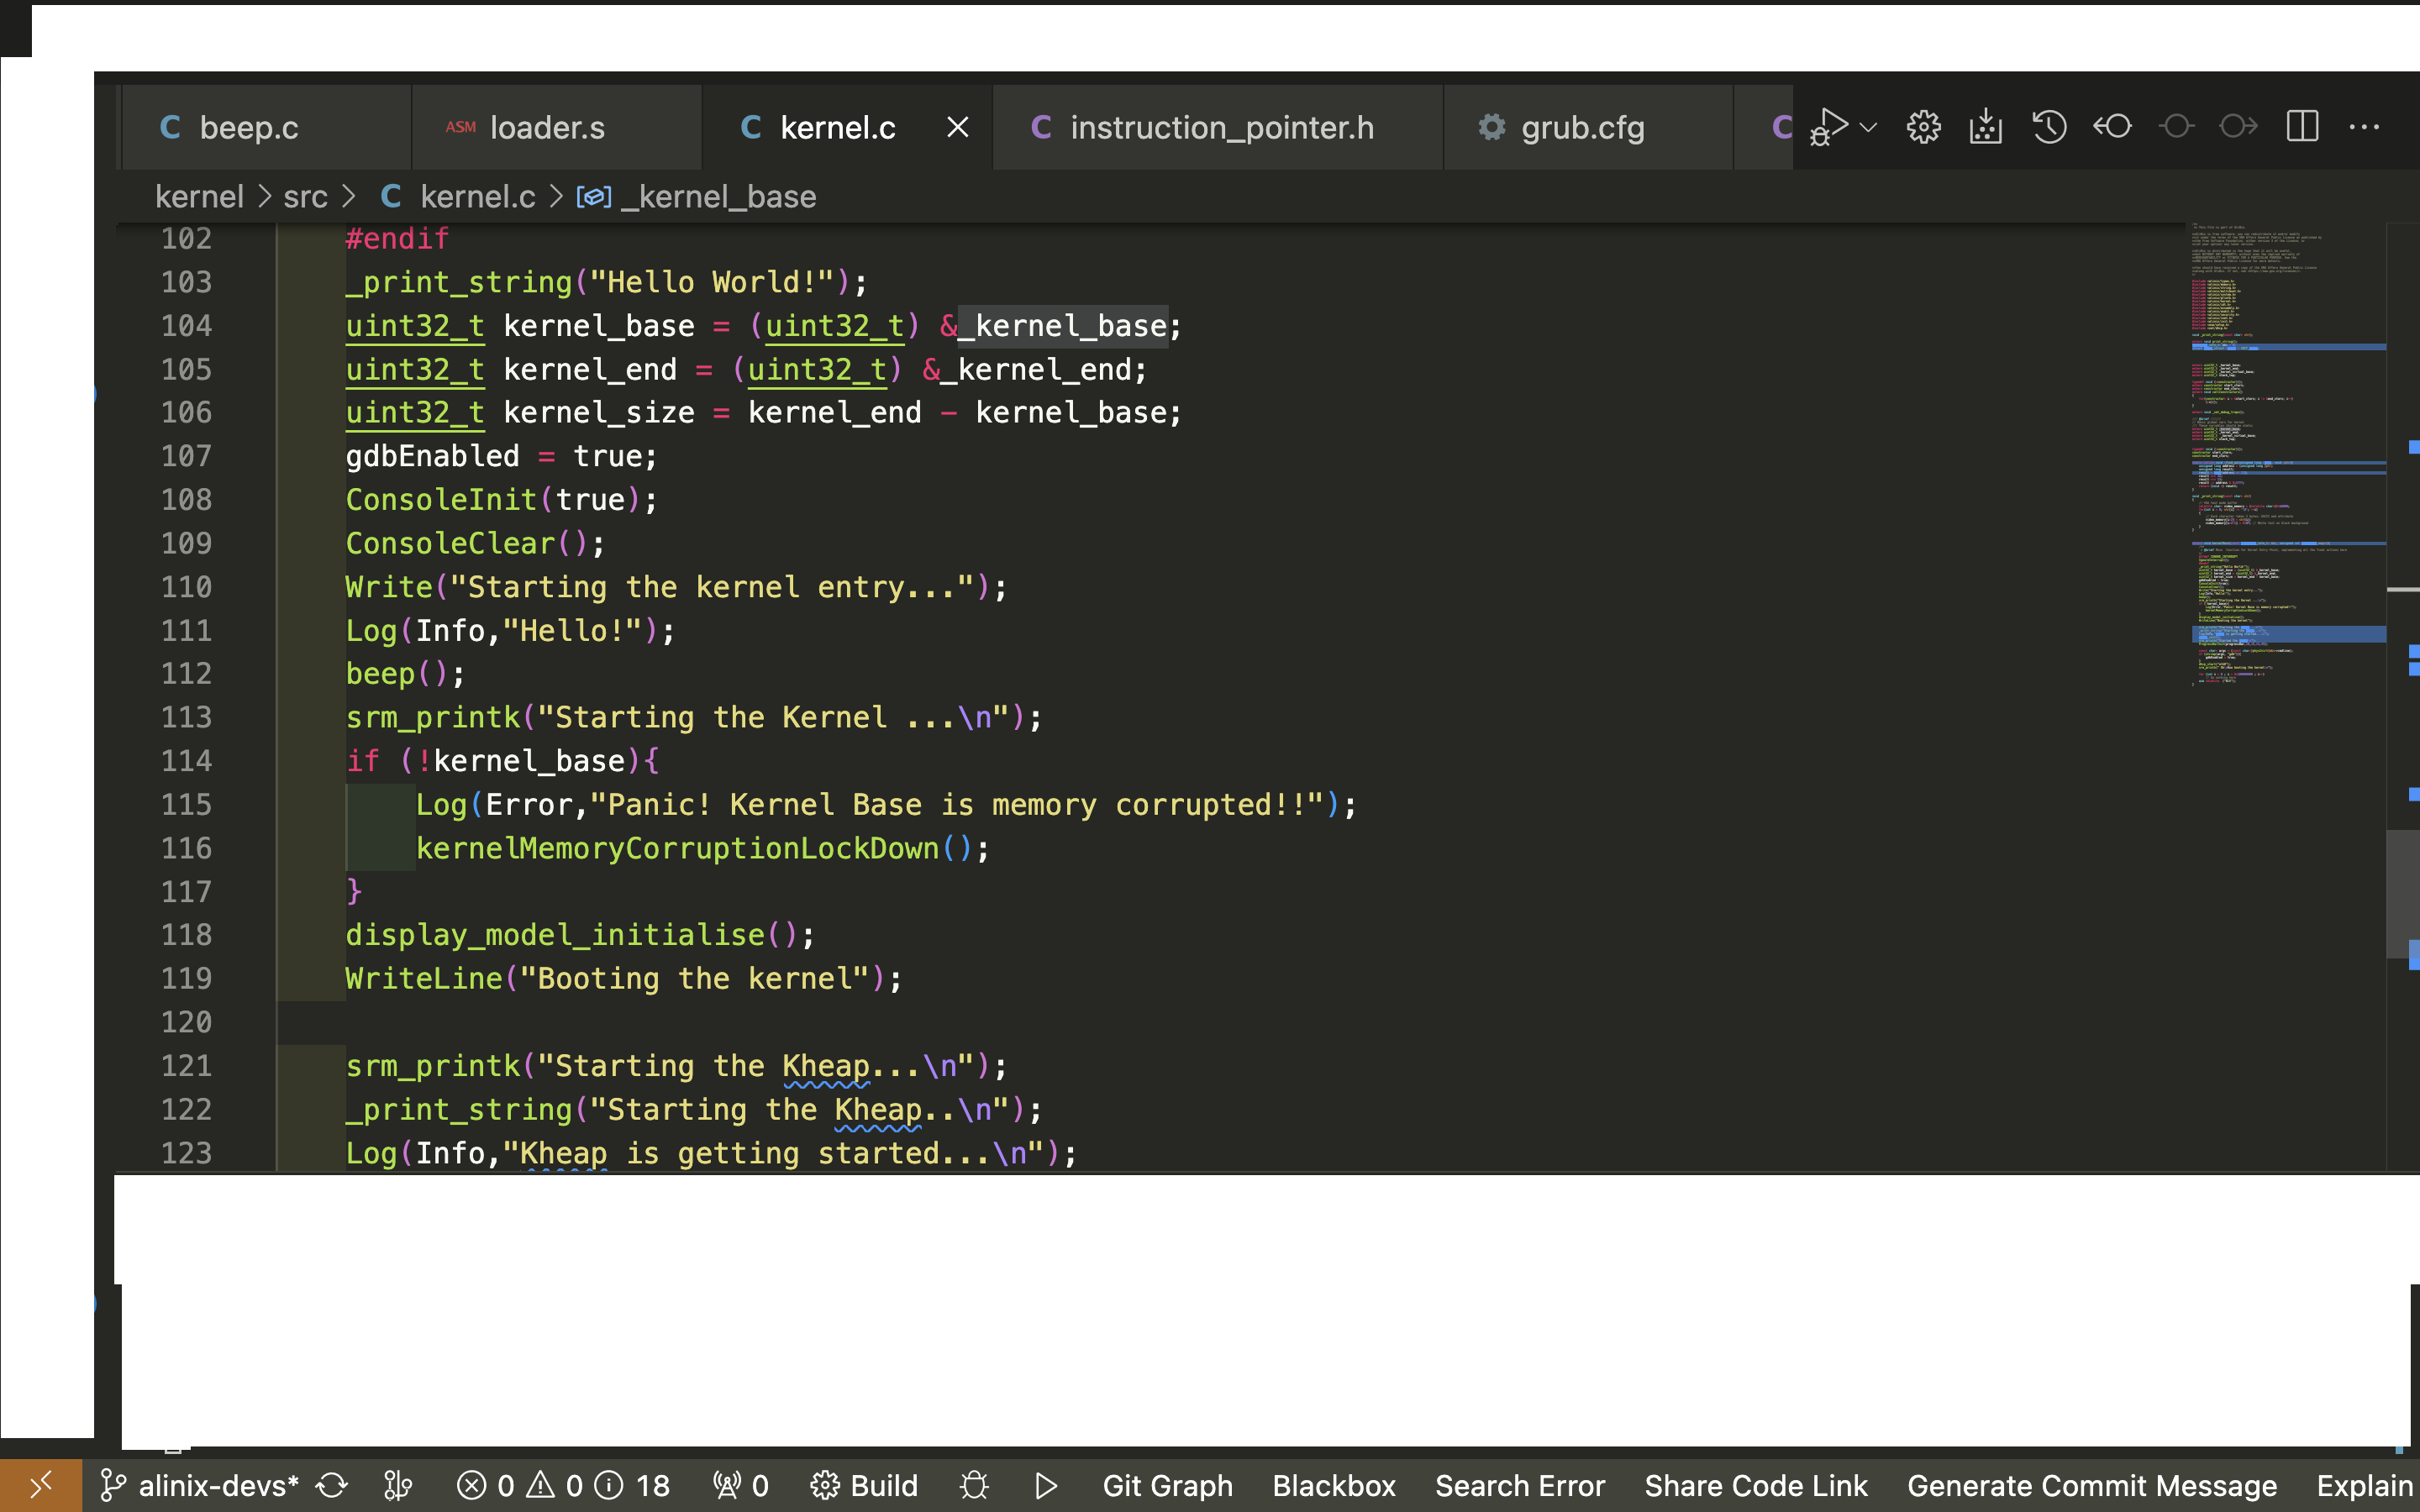Click the Build status bar button

[864, 1486]
